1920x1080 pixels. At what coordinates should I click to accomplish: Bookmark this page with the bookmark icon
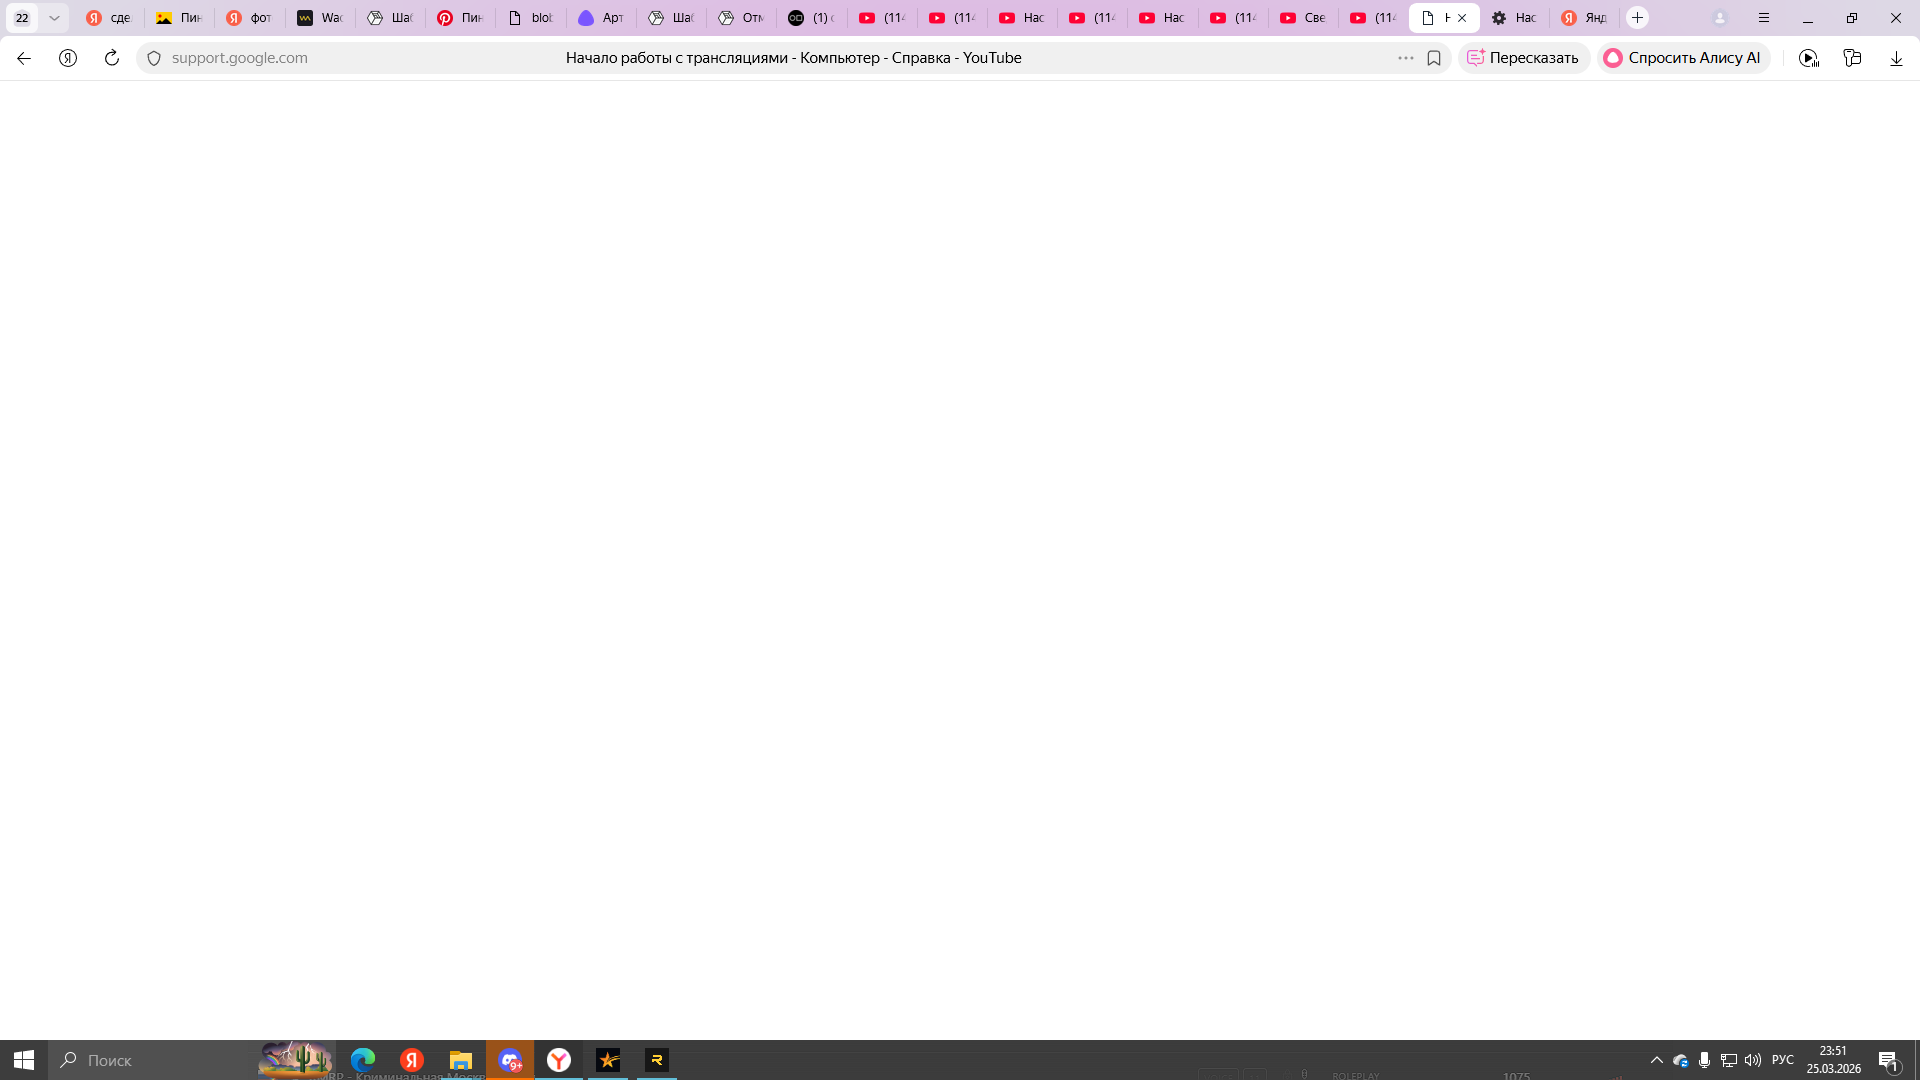(x=1434, y=58)
